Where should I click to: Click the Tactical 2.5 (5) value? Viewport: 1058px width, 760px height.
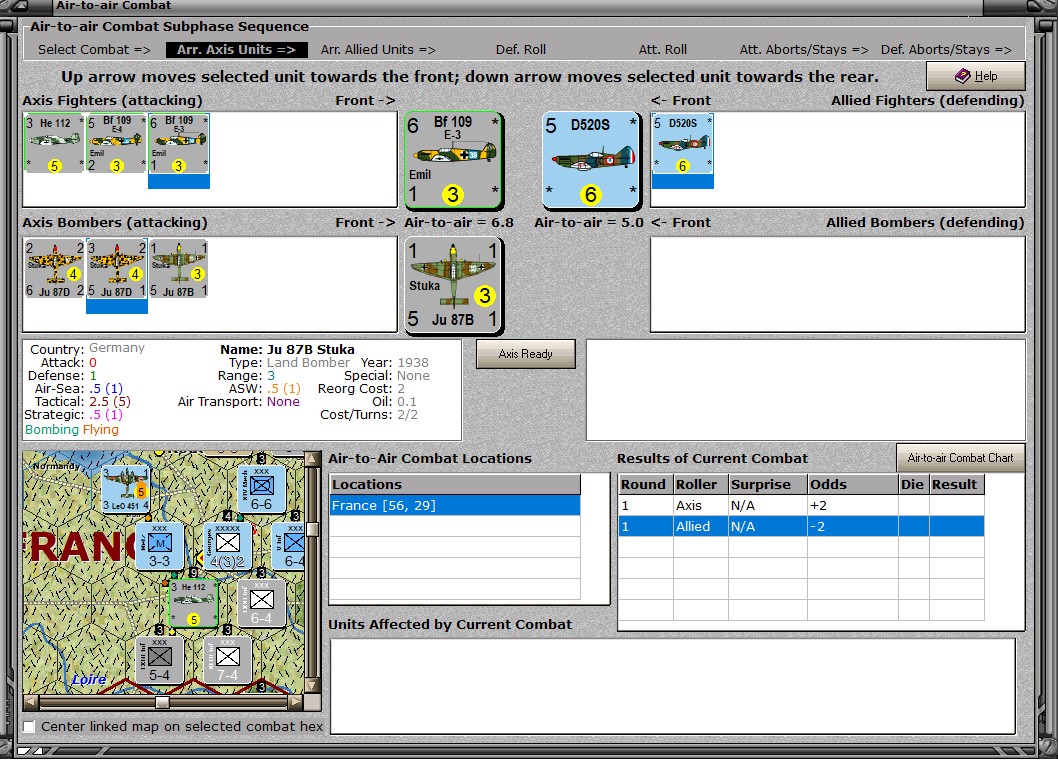point(110,402)
